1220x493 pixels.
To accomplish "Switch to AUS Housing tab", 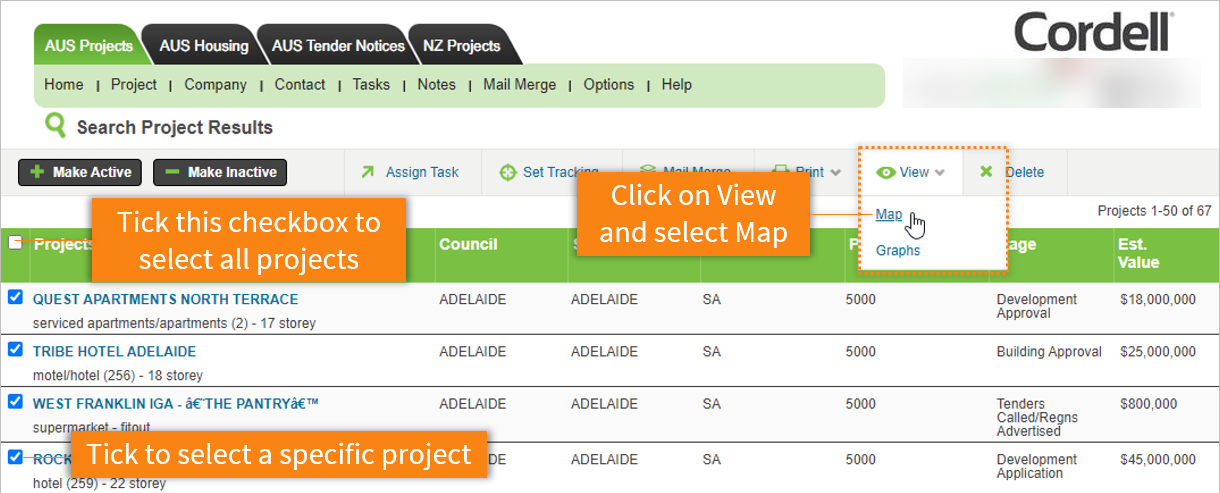I will pyautogui.click(x=204, y=46).
